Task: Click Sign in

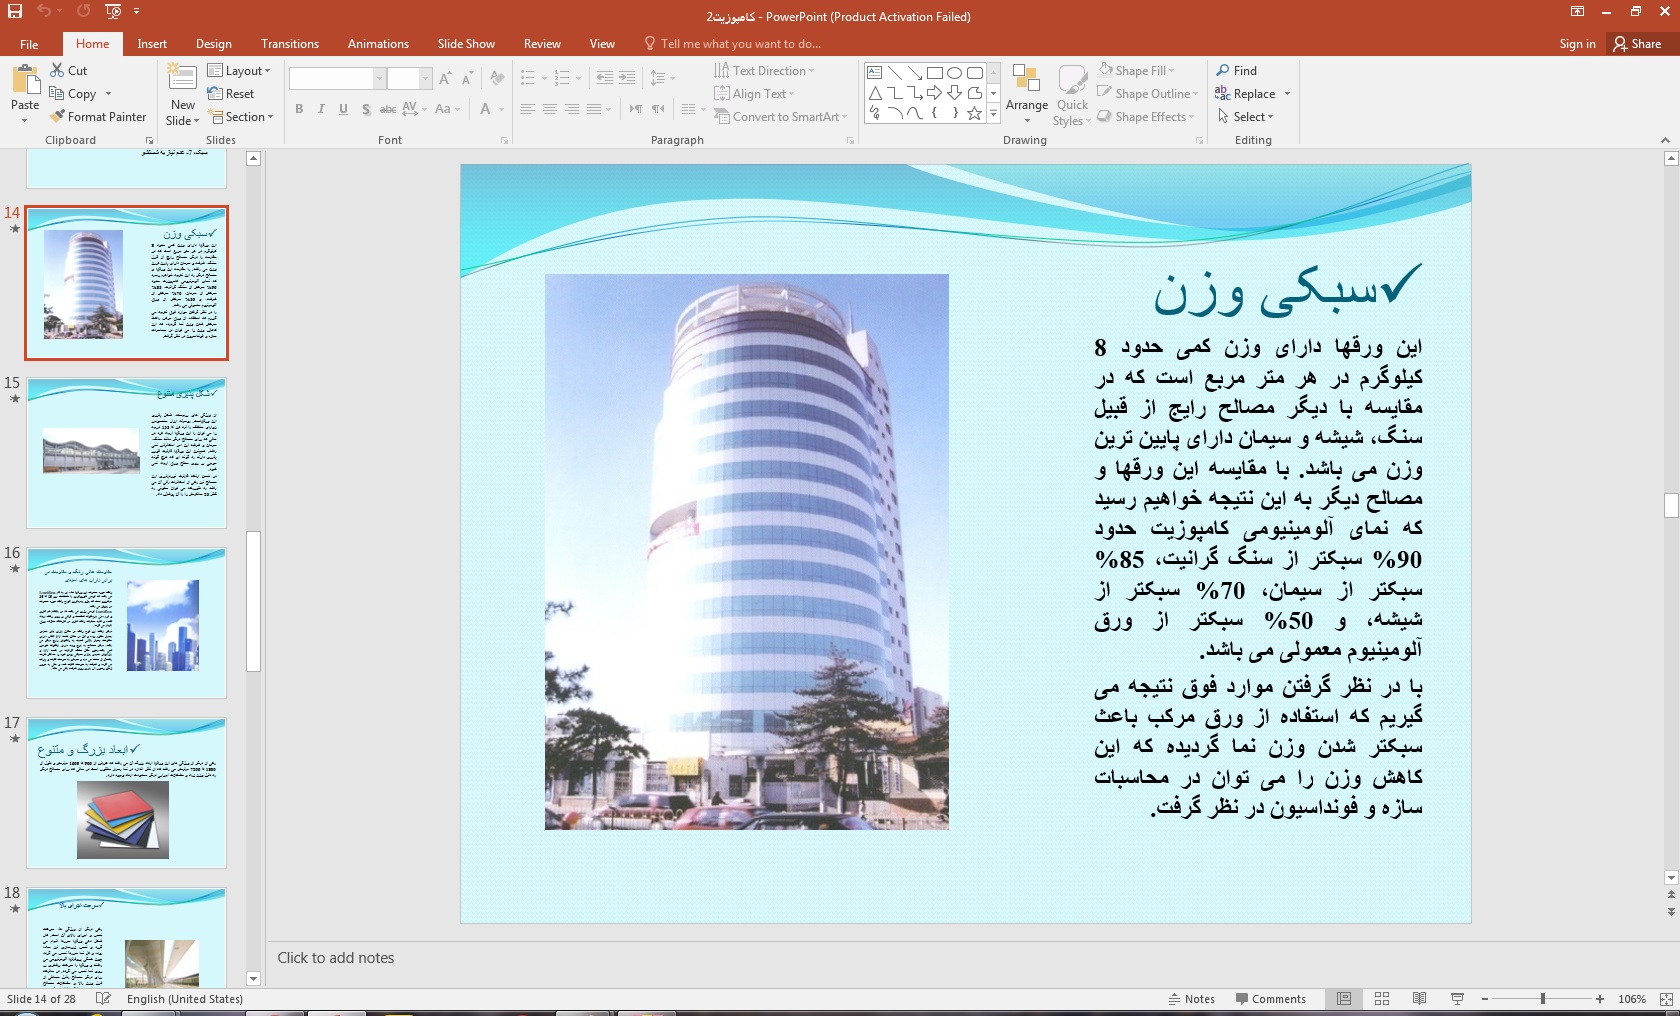Action: point(1577,44)
